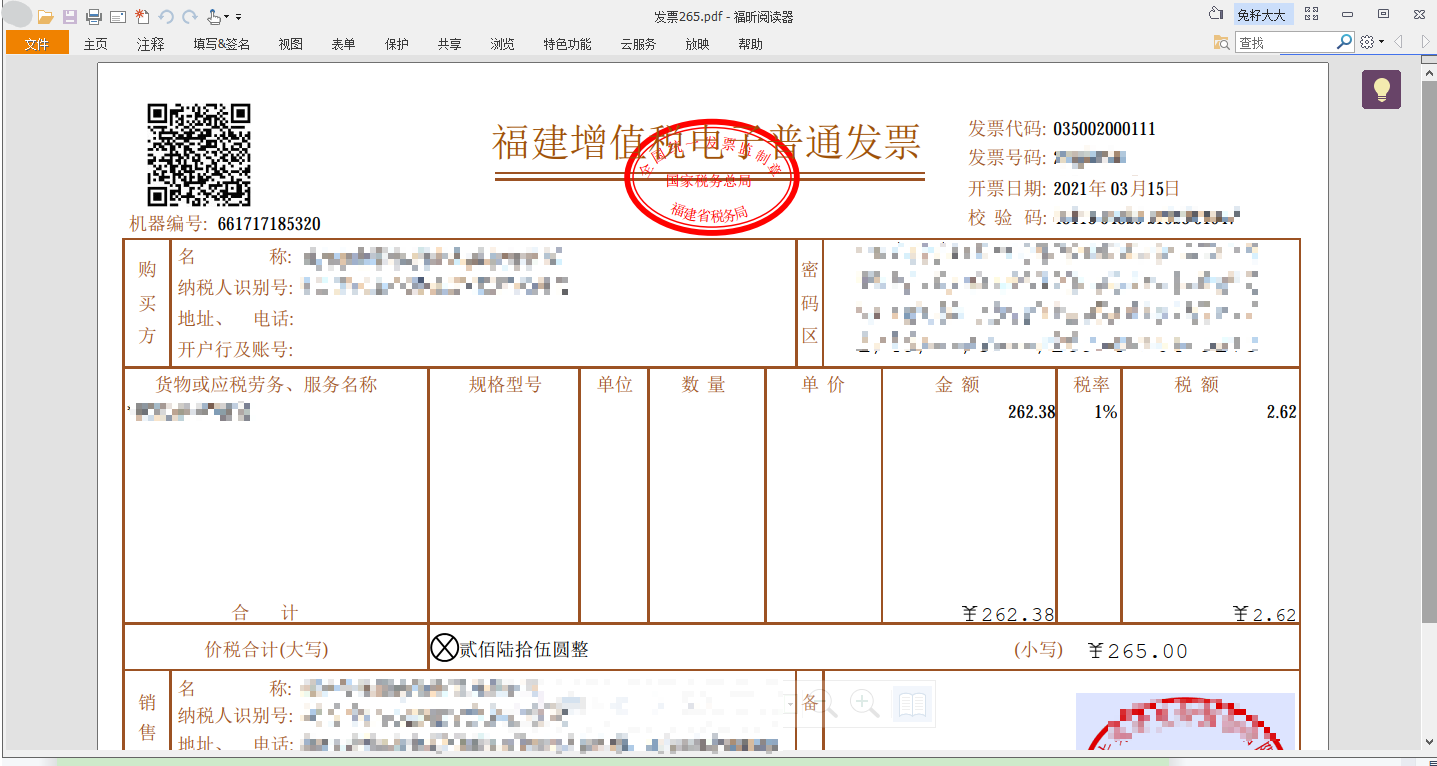Toggle Read Mode with the book icon
The height and width of the screenshot is (766, 1437).
coord(913,703)
